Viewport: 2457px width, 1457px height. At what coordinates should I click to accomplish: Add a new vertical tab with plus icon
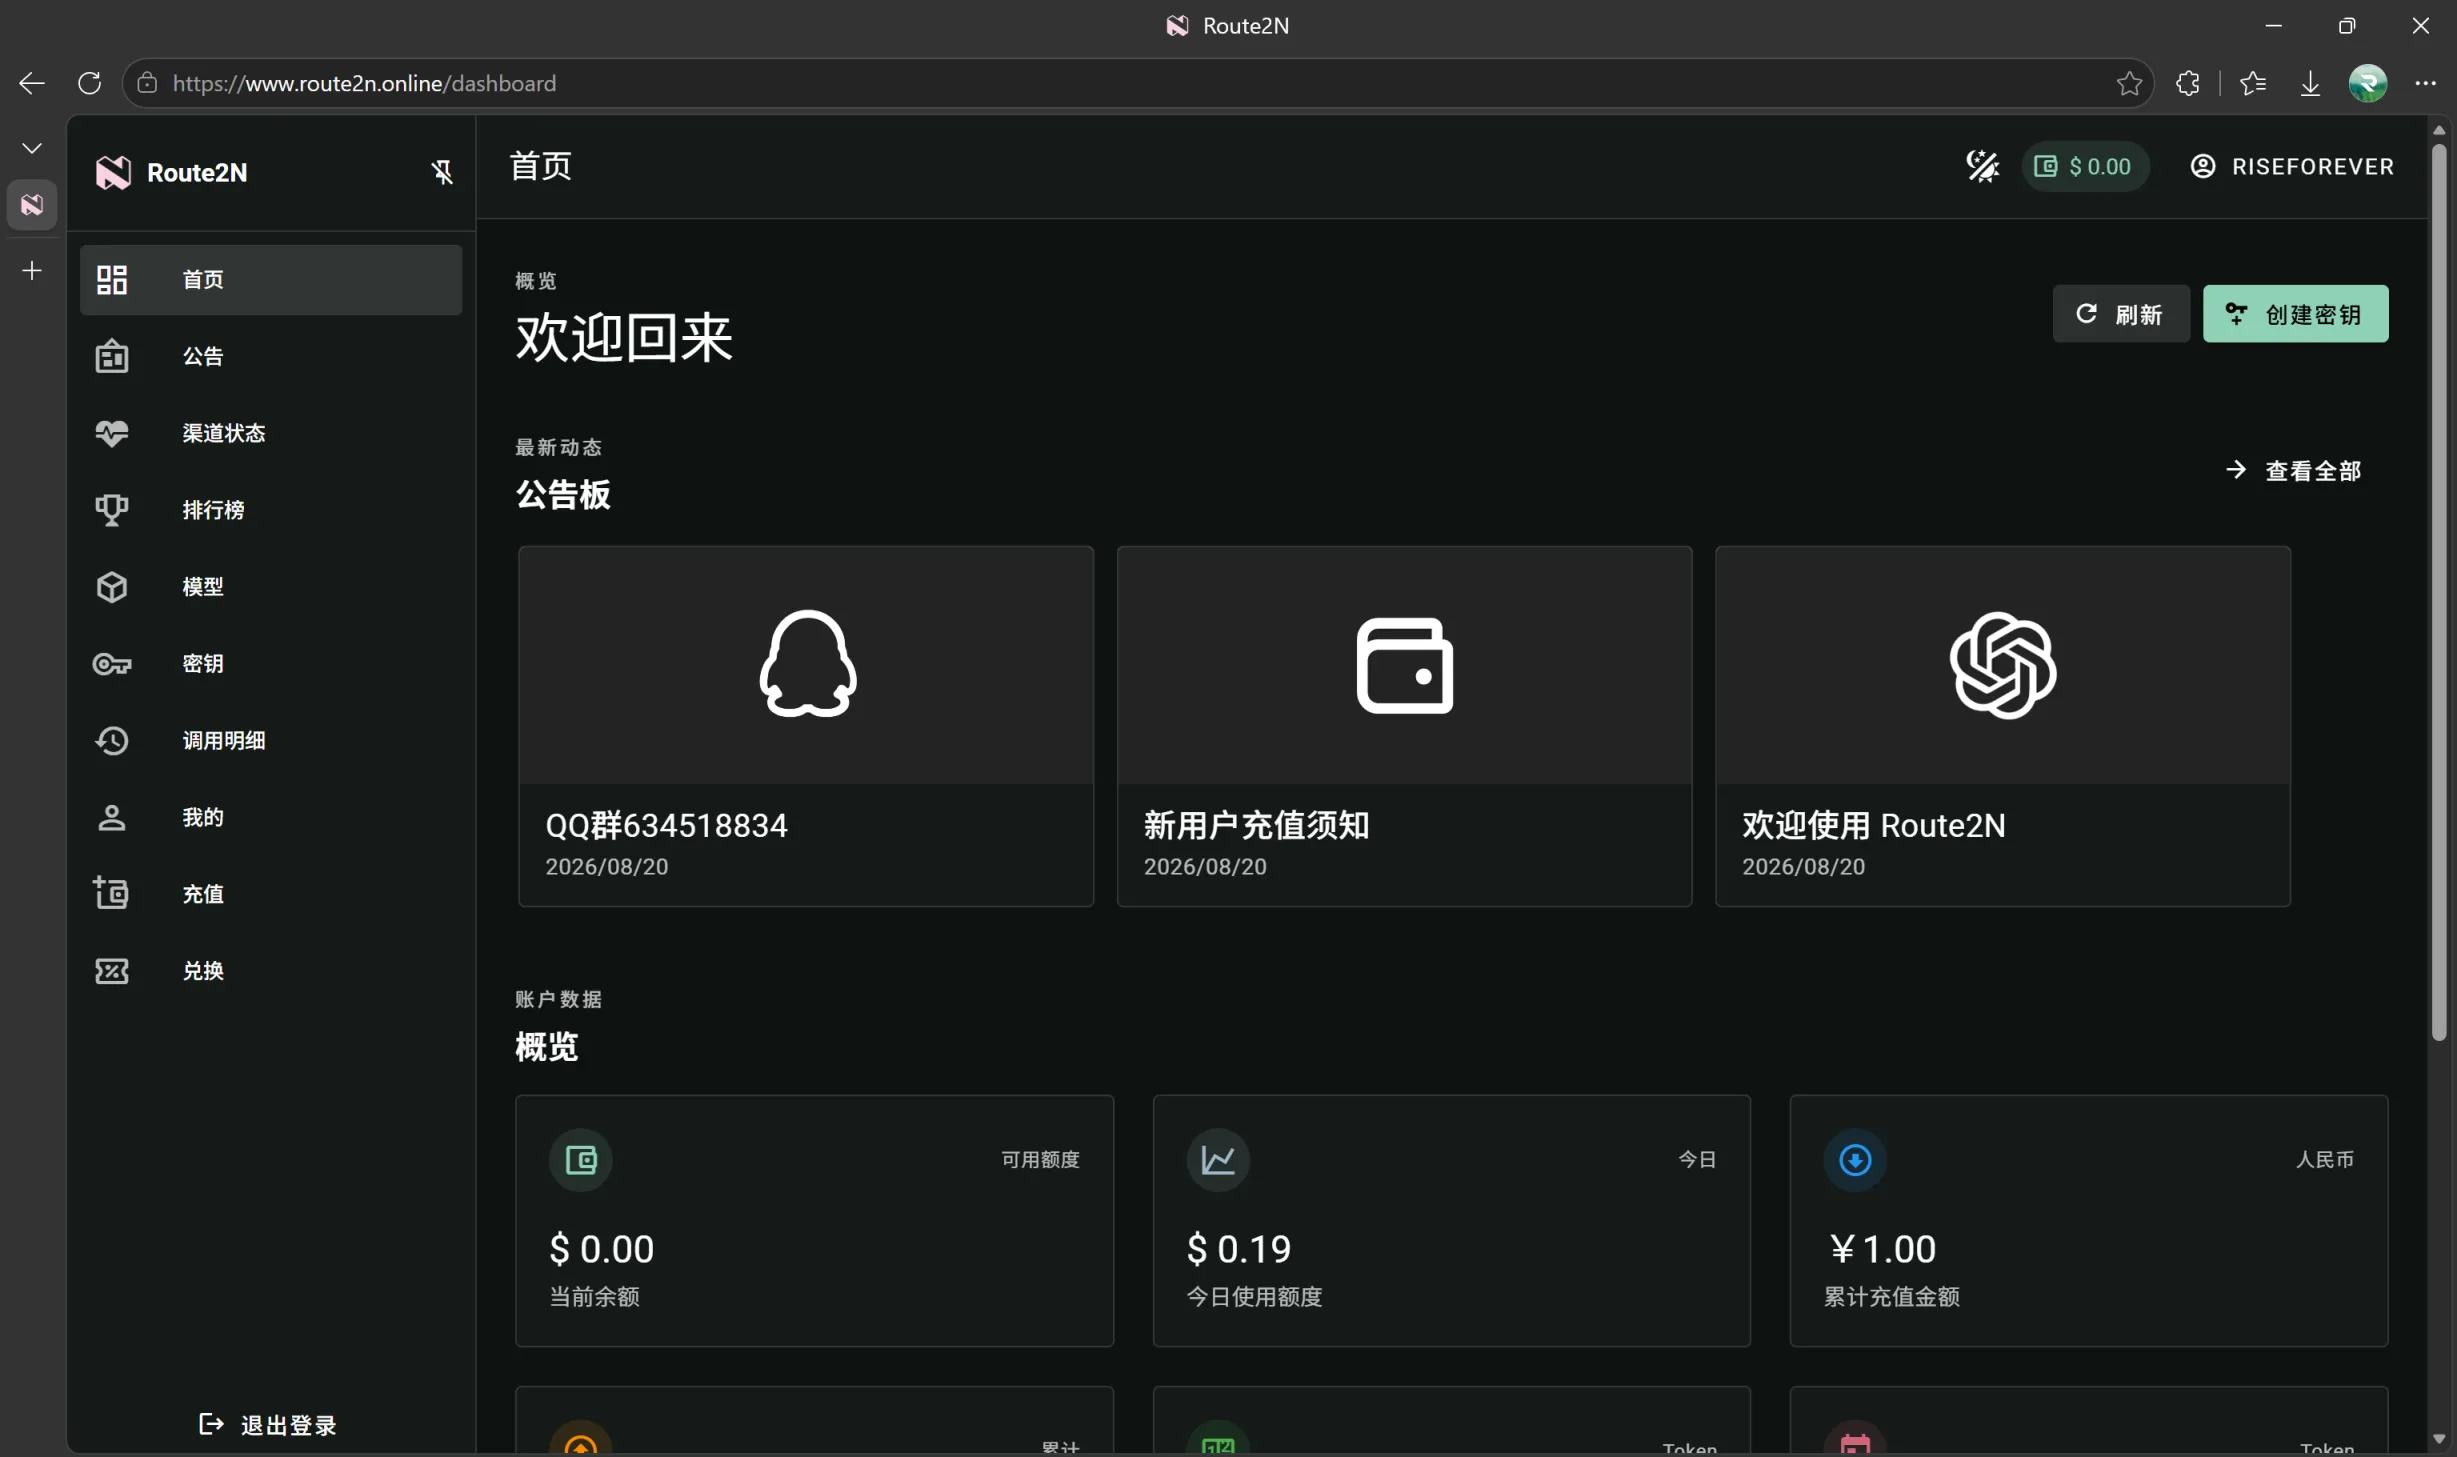point(32,271)
